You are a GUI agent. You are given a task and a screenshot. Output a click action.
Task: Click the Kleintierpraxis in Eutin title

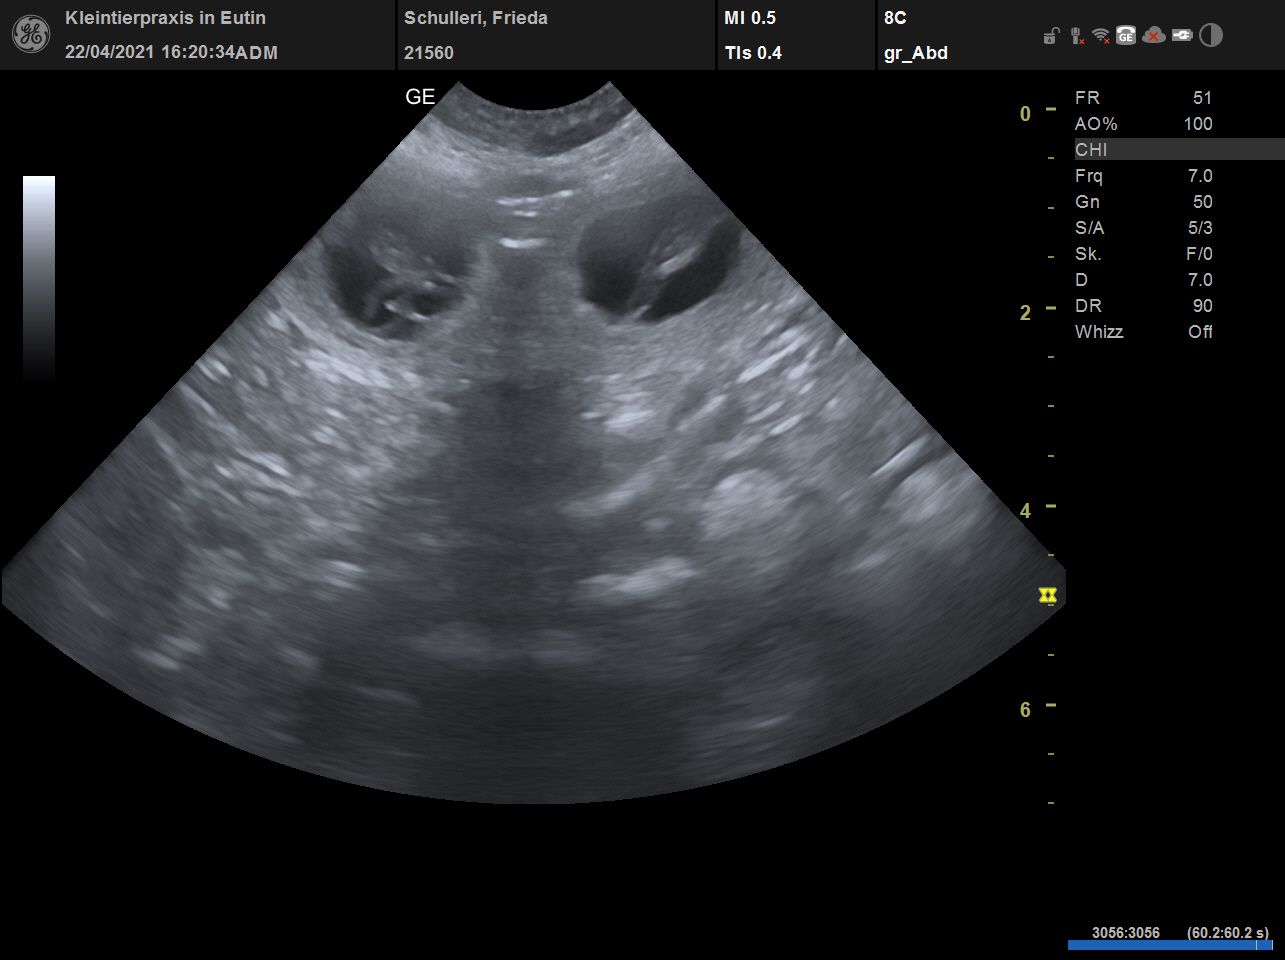[x=165, y=18]
